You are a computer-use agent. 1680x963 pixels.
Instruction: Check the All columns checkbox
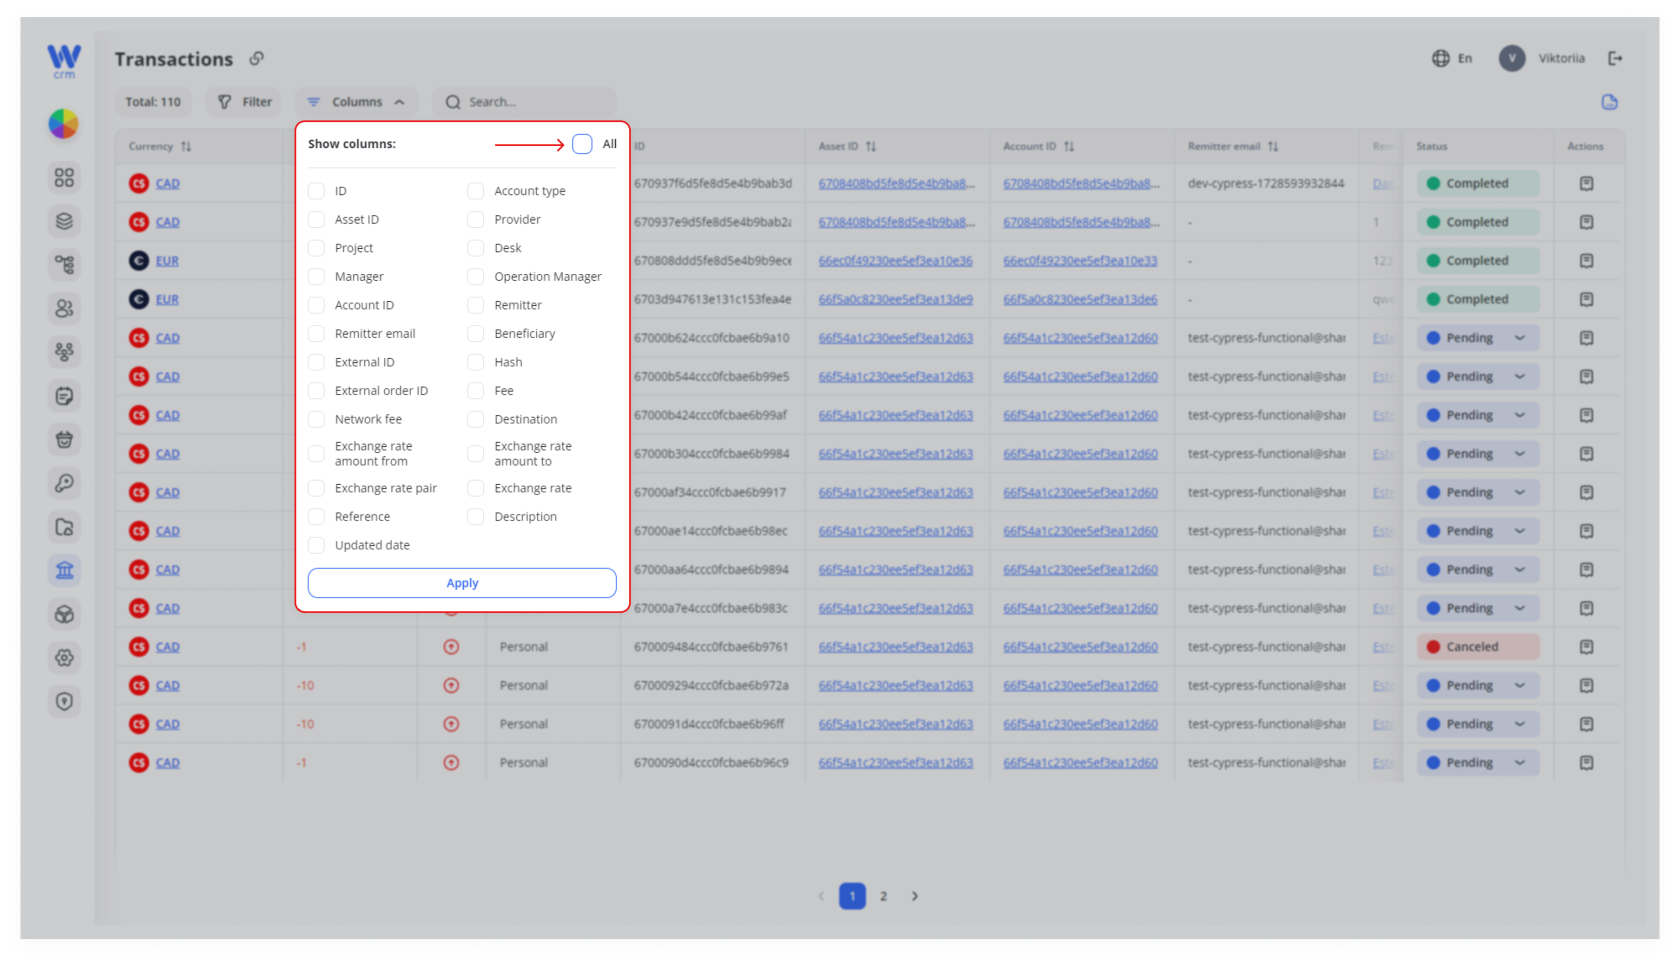pos(582,144)
